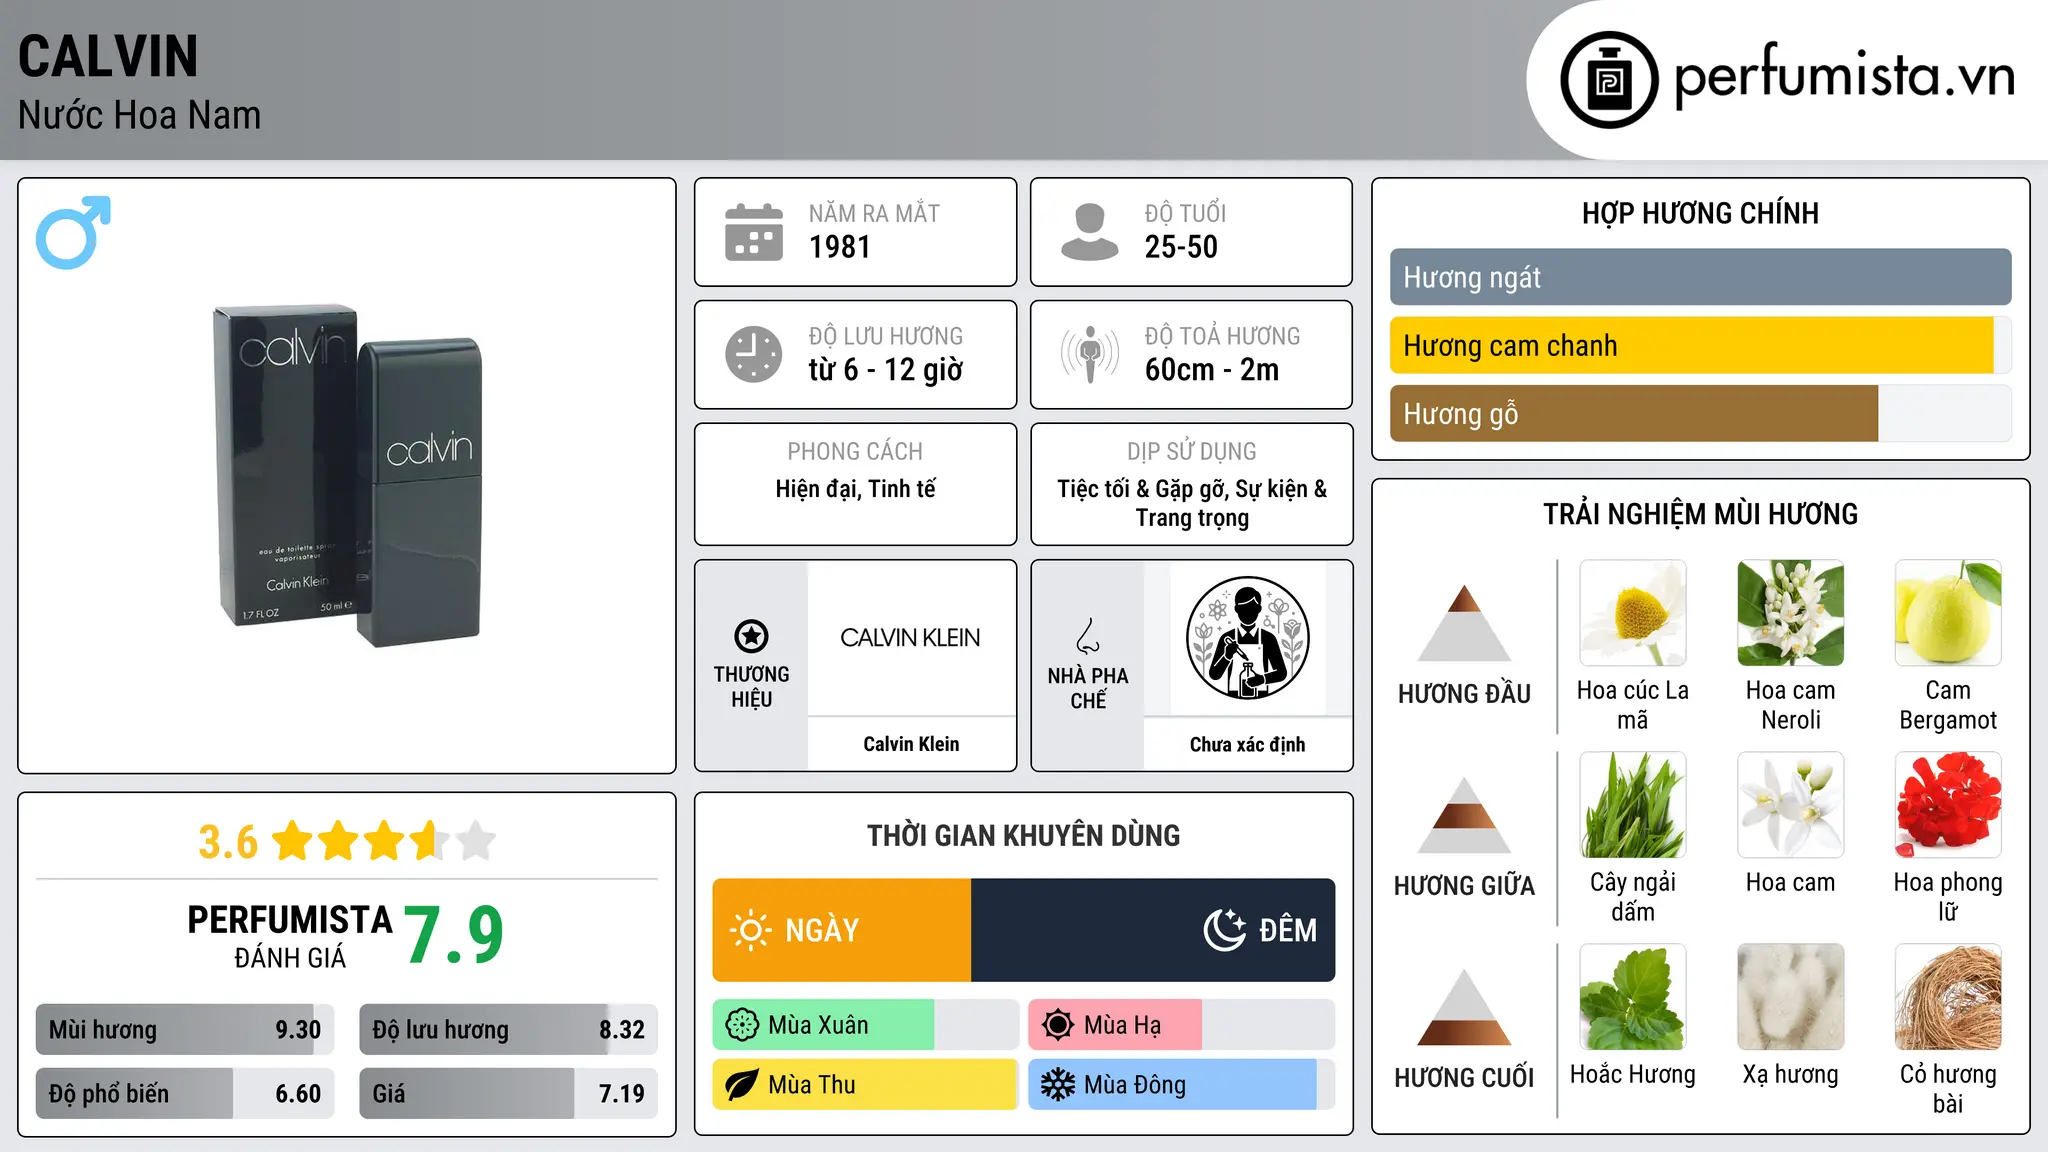The image size is (2048, 1152).
Task: Open the Hoắc Hương note image
Action: tap(1632, 997)
